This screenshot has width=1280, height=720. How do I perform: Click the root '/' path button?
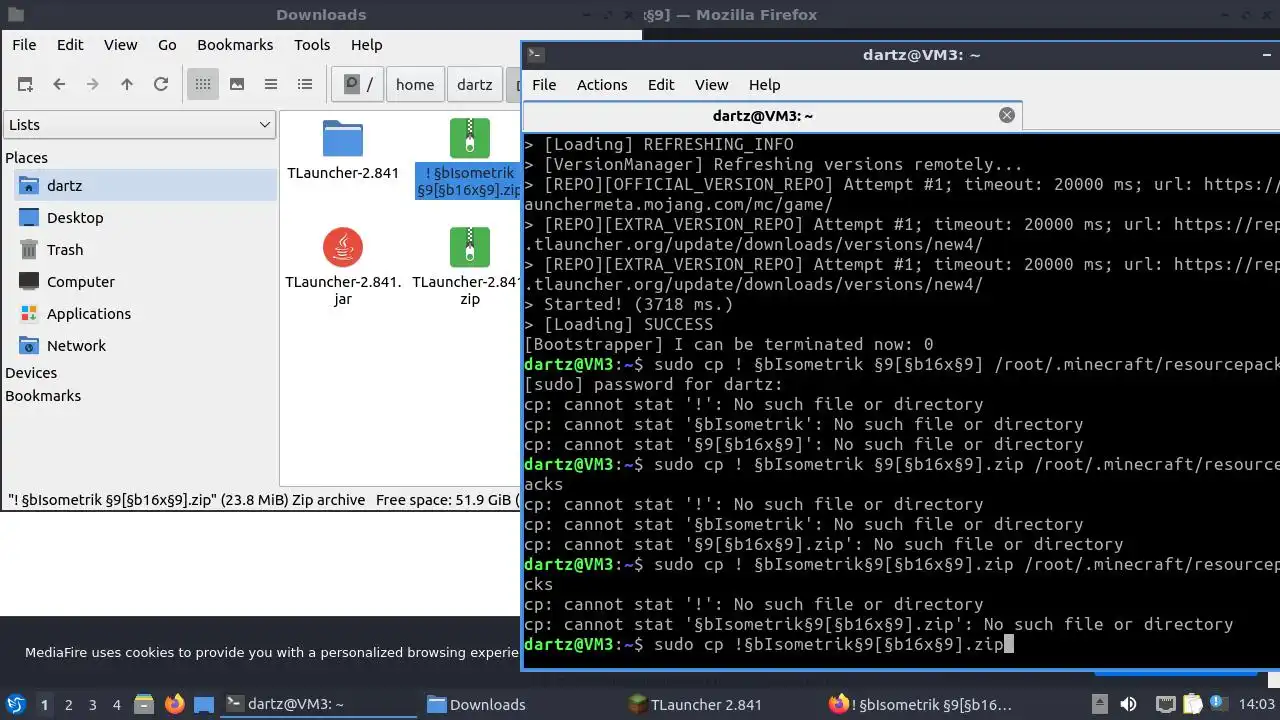[358, 85]
